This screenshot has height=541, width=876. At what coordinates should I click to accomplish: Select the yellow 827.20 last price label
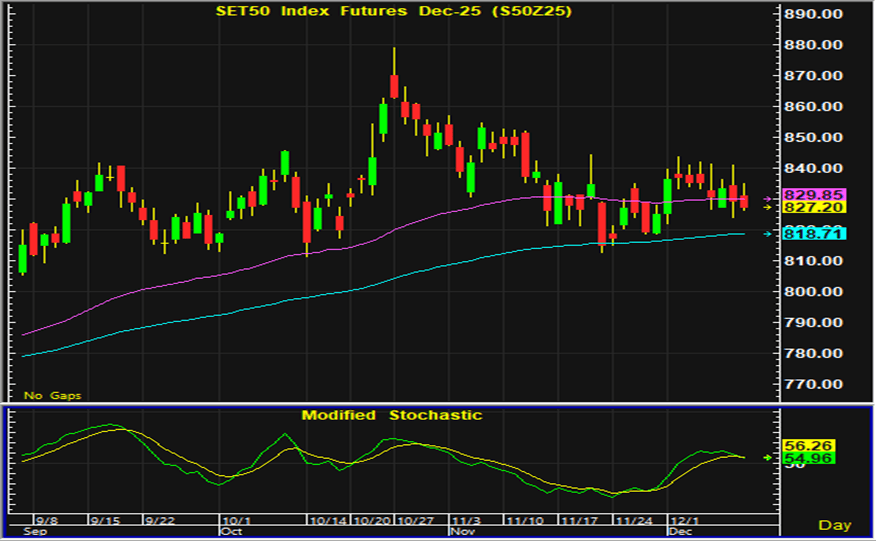click(x=814, y=208)
